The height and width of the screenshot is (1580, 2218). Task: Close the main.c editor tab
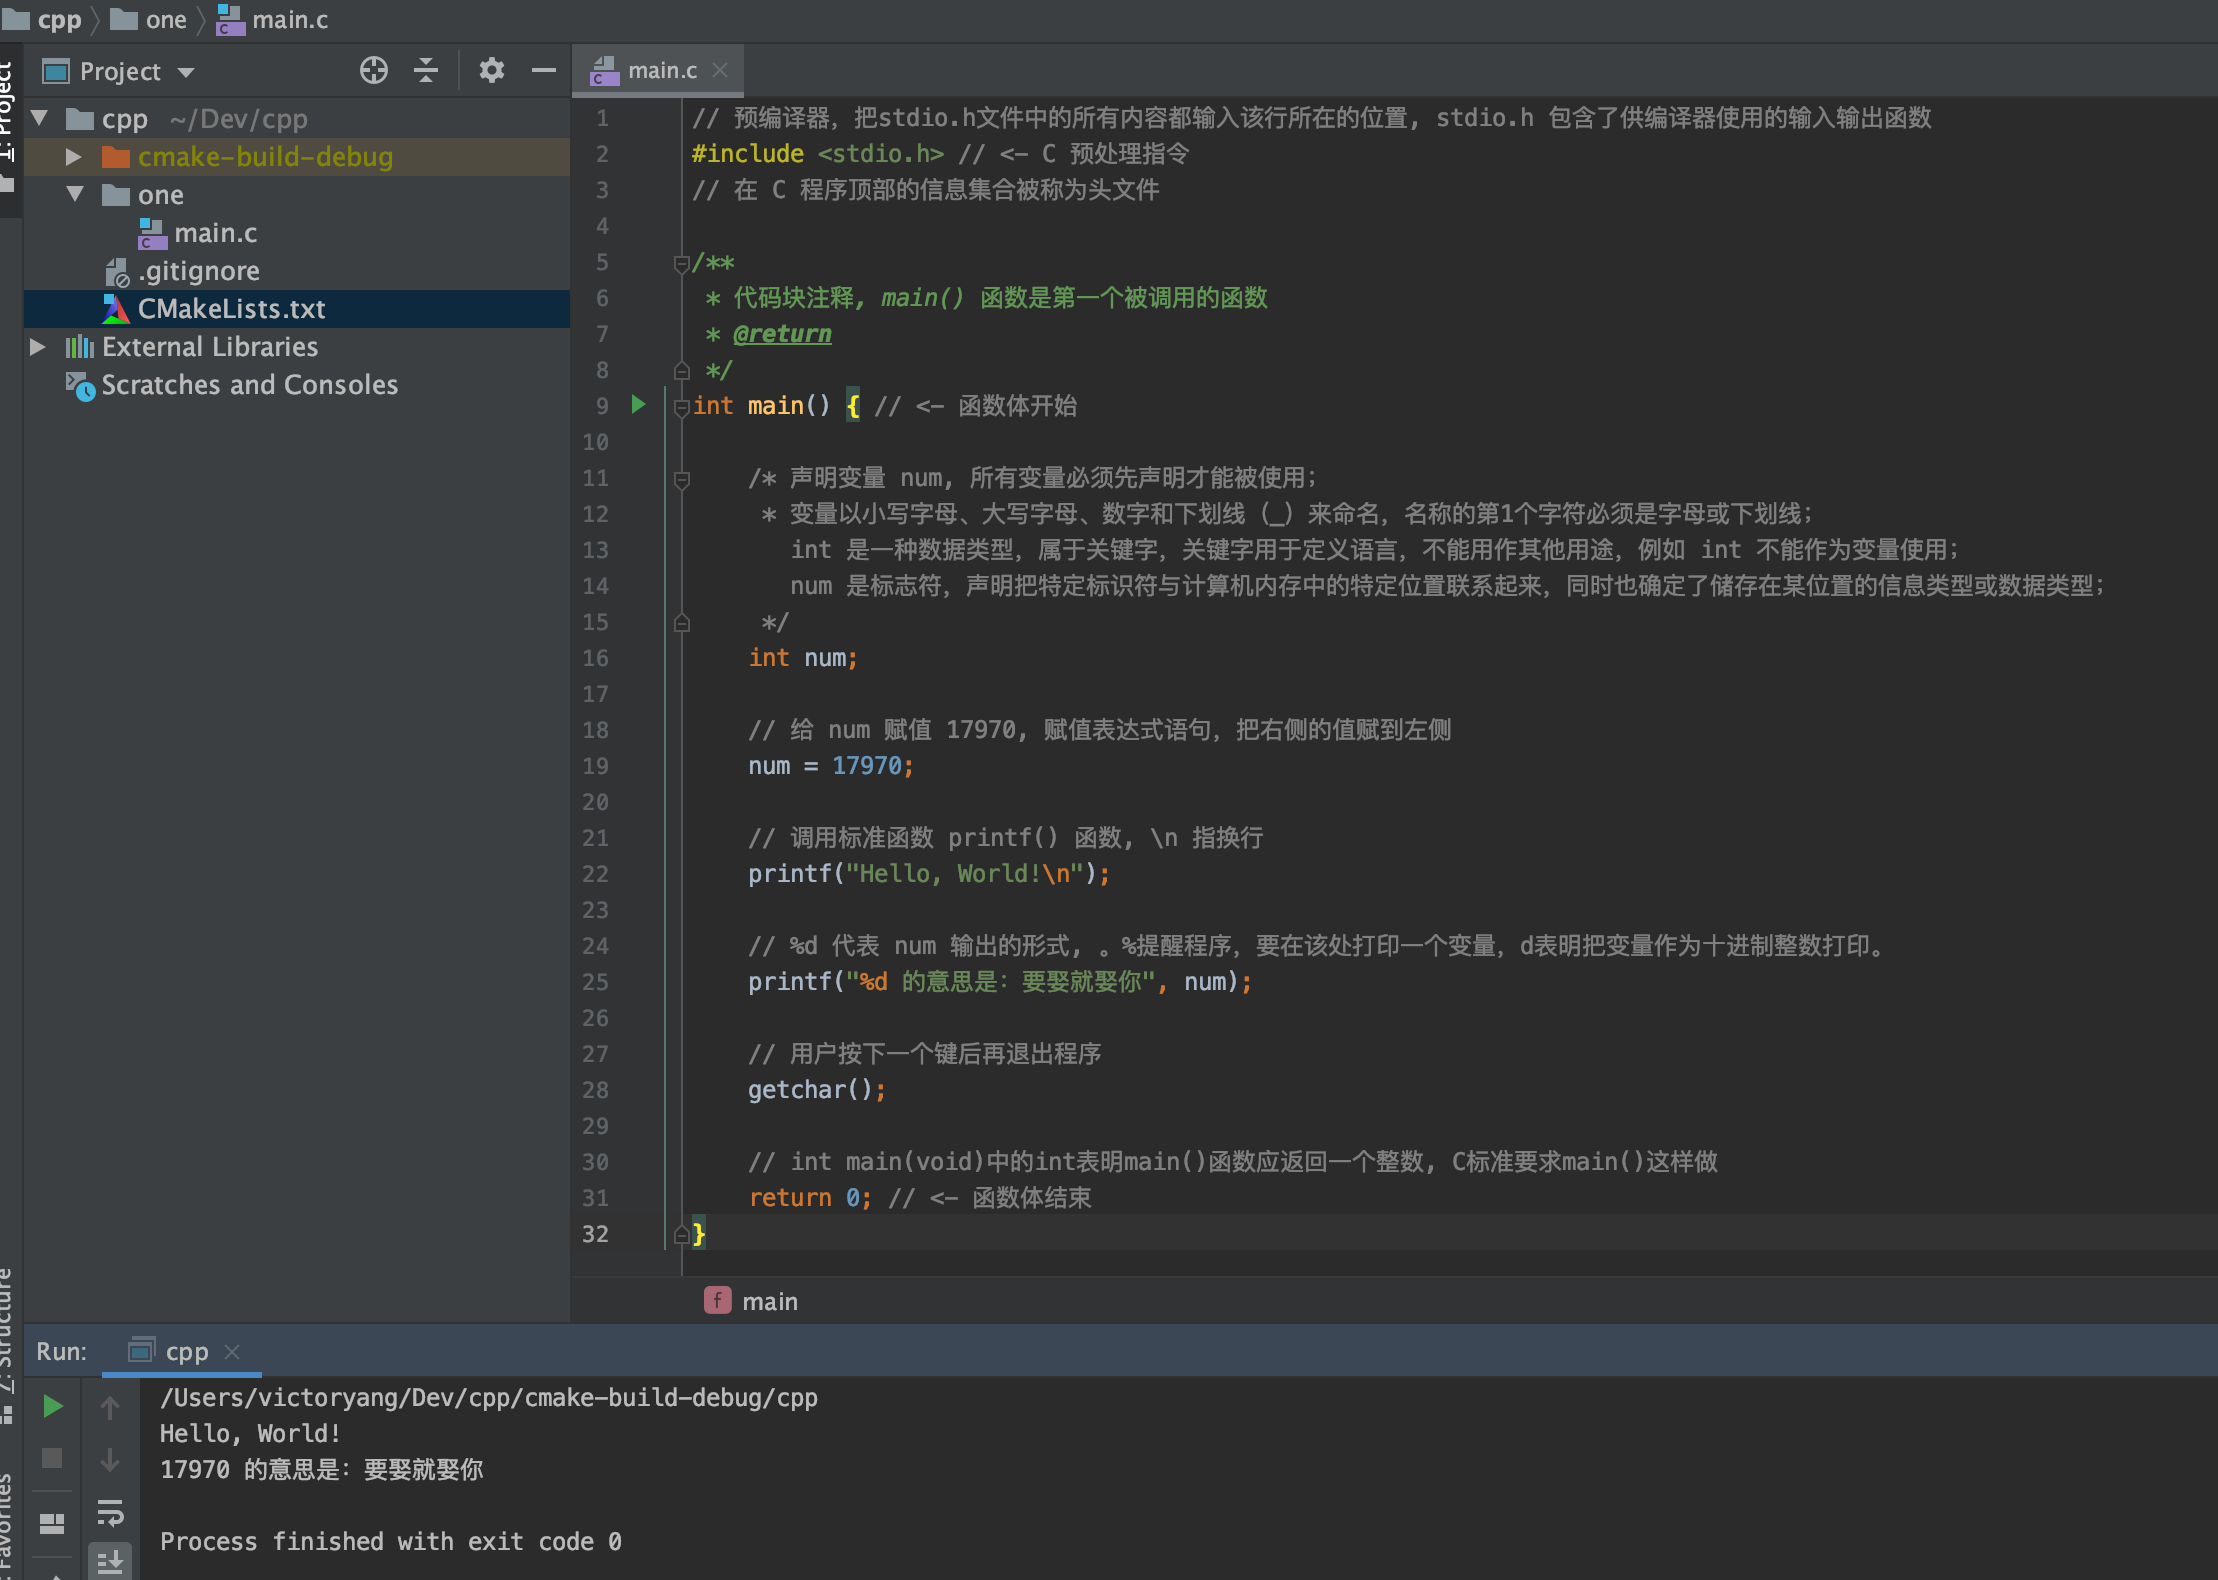(720, 71)
